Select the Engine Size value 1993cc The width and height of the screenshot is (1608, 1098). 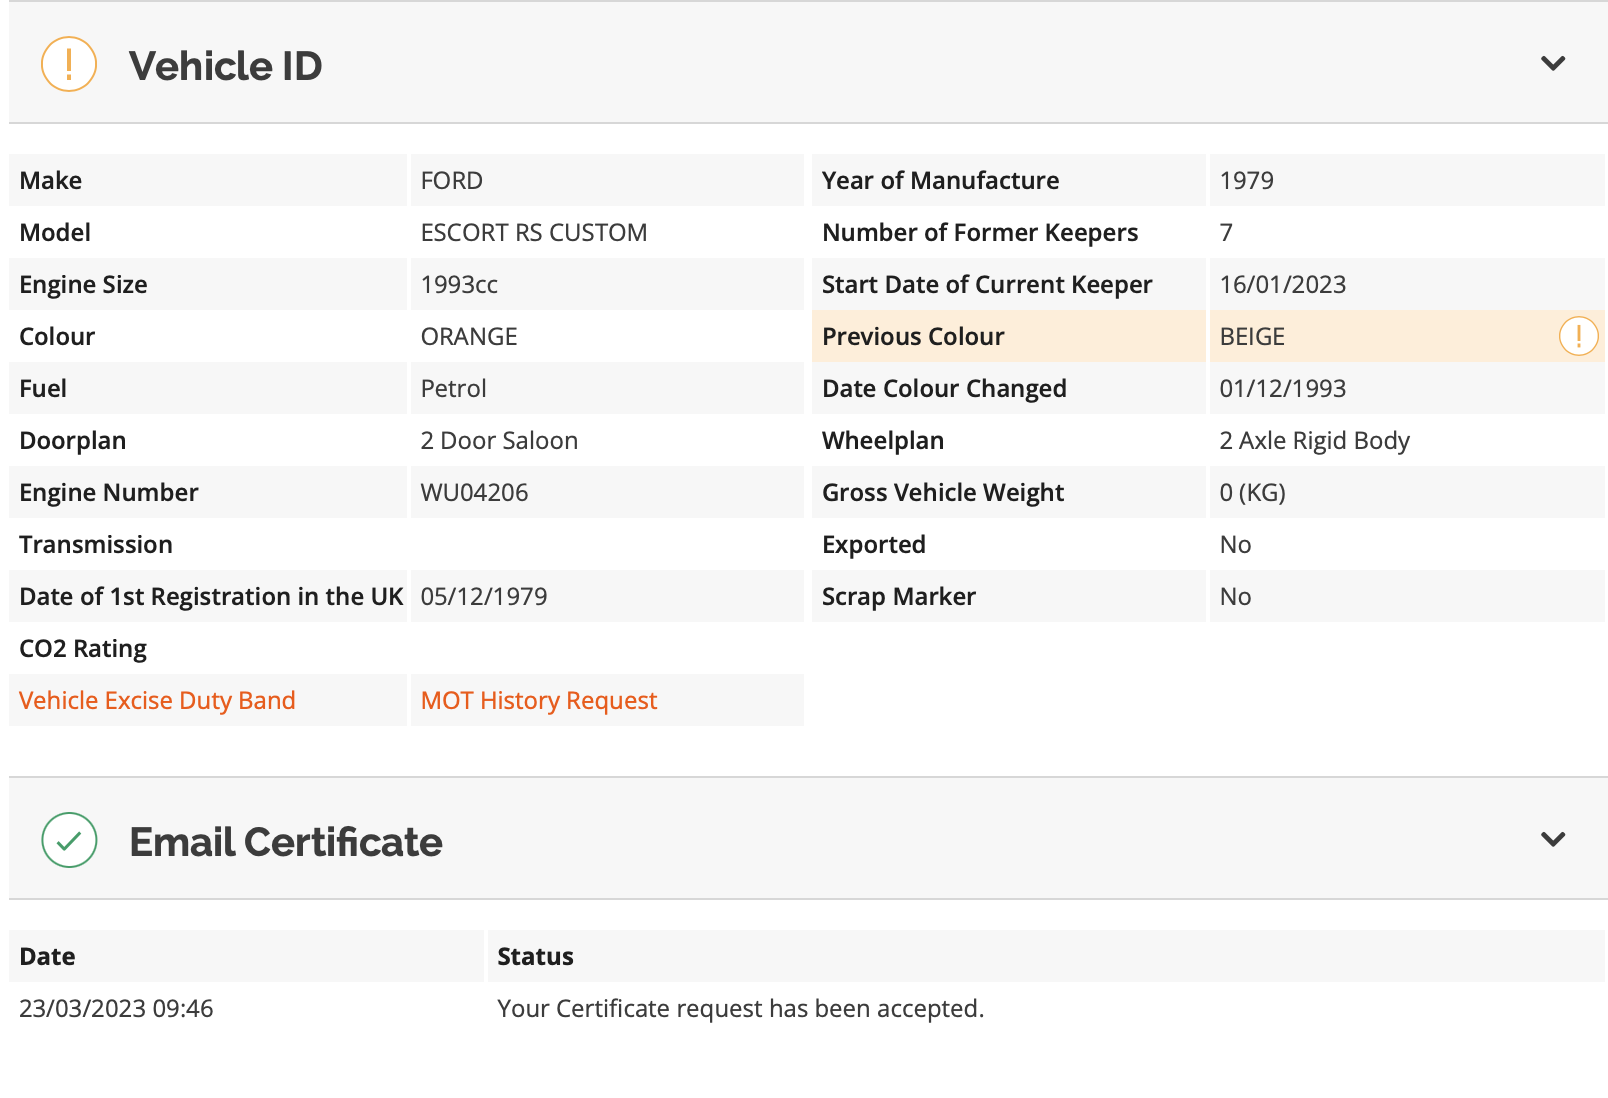tap(459, 284)
